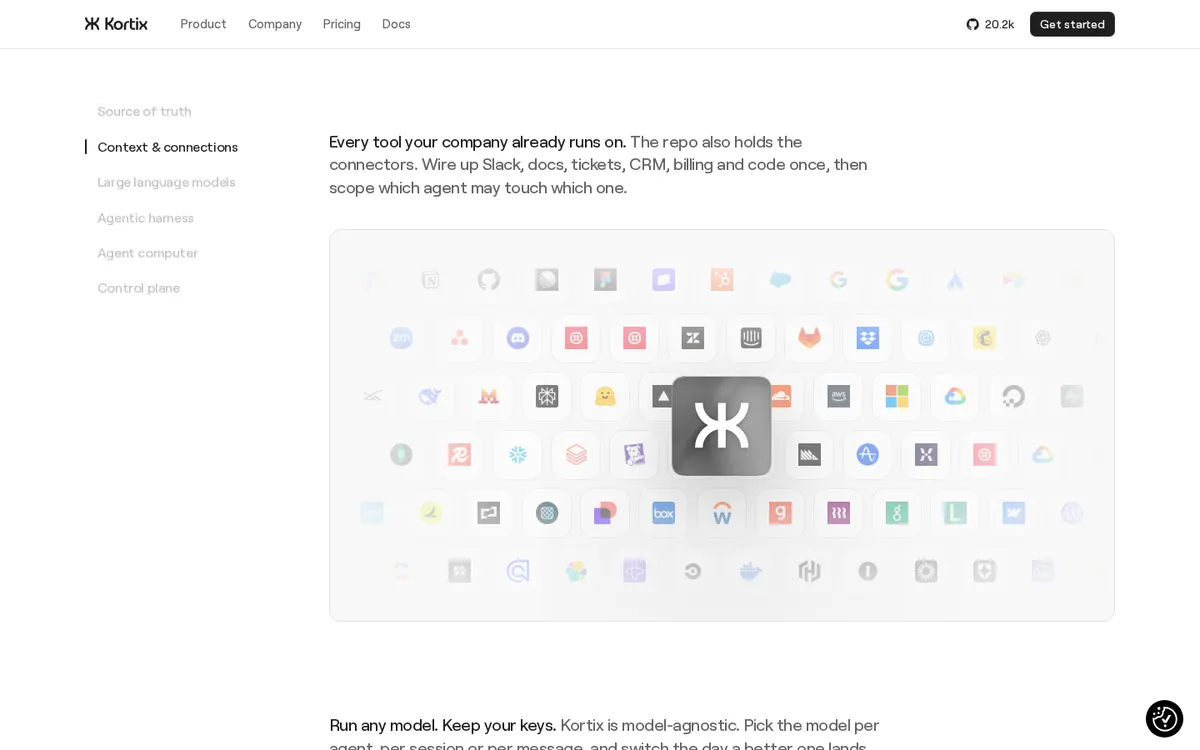This screenshot has width=1200, height=750.
Task: Click the AWS connector icon
Action: coord(839,396)
